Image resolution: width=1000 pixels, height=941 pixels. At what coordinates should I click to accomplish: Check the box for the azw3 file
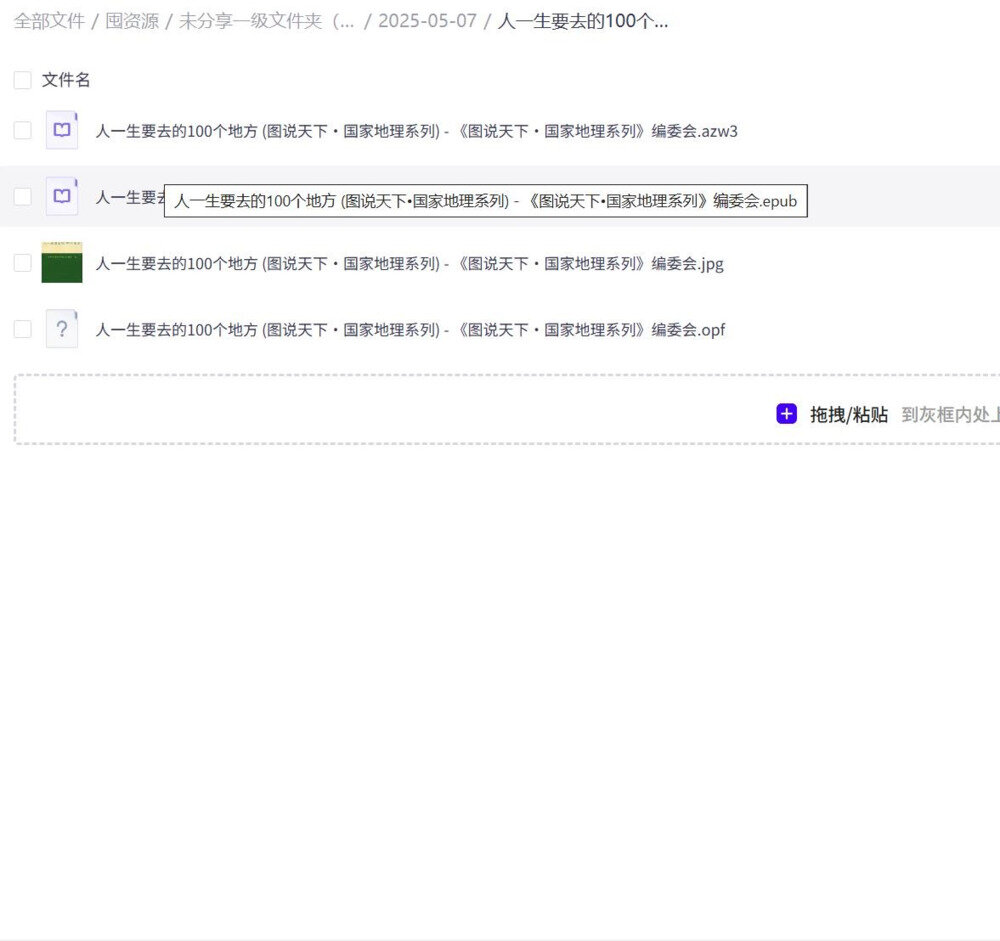[22, 131]
